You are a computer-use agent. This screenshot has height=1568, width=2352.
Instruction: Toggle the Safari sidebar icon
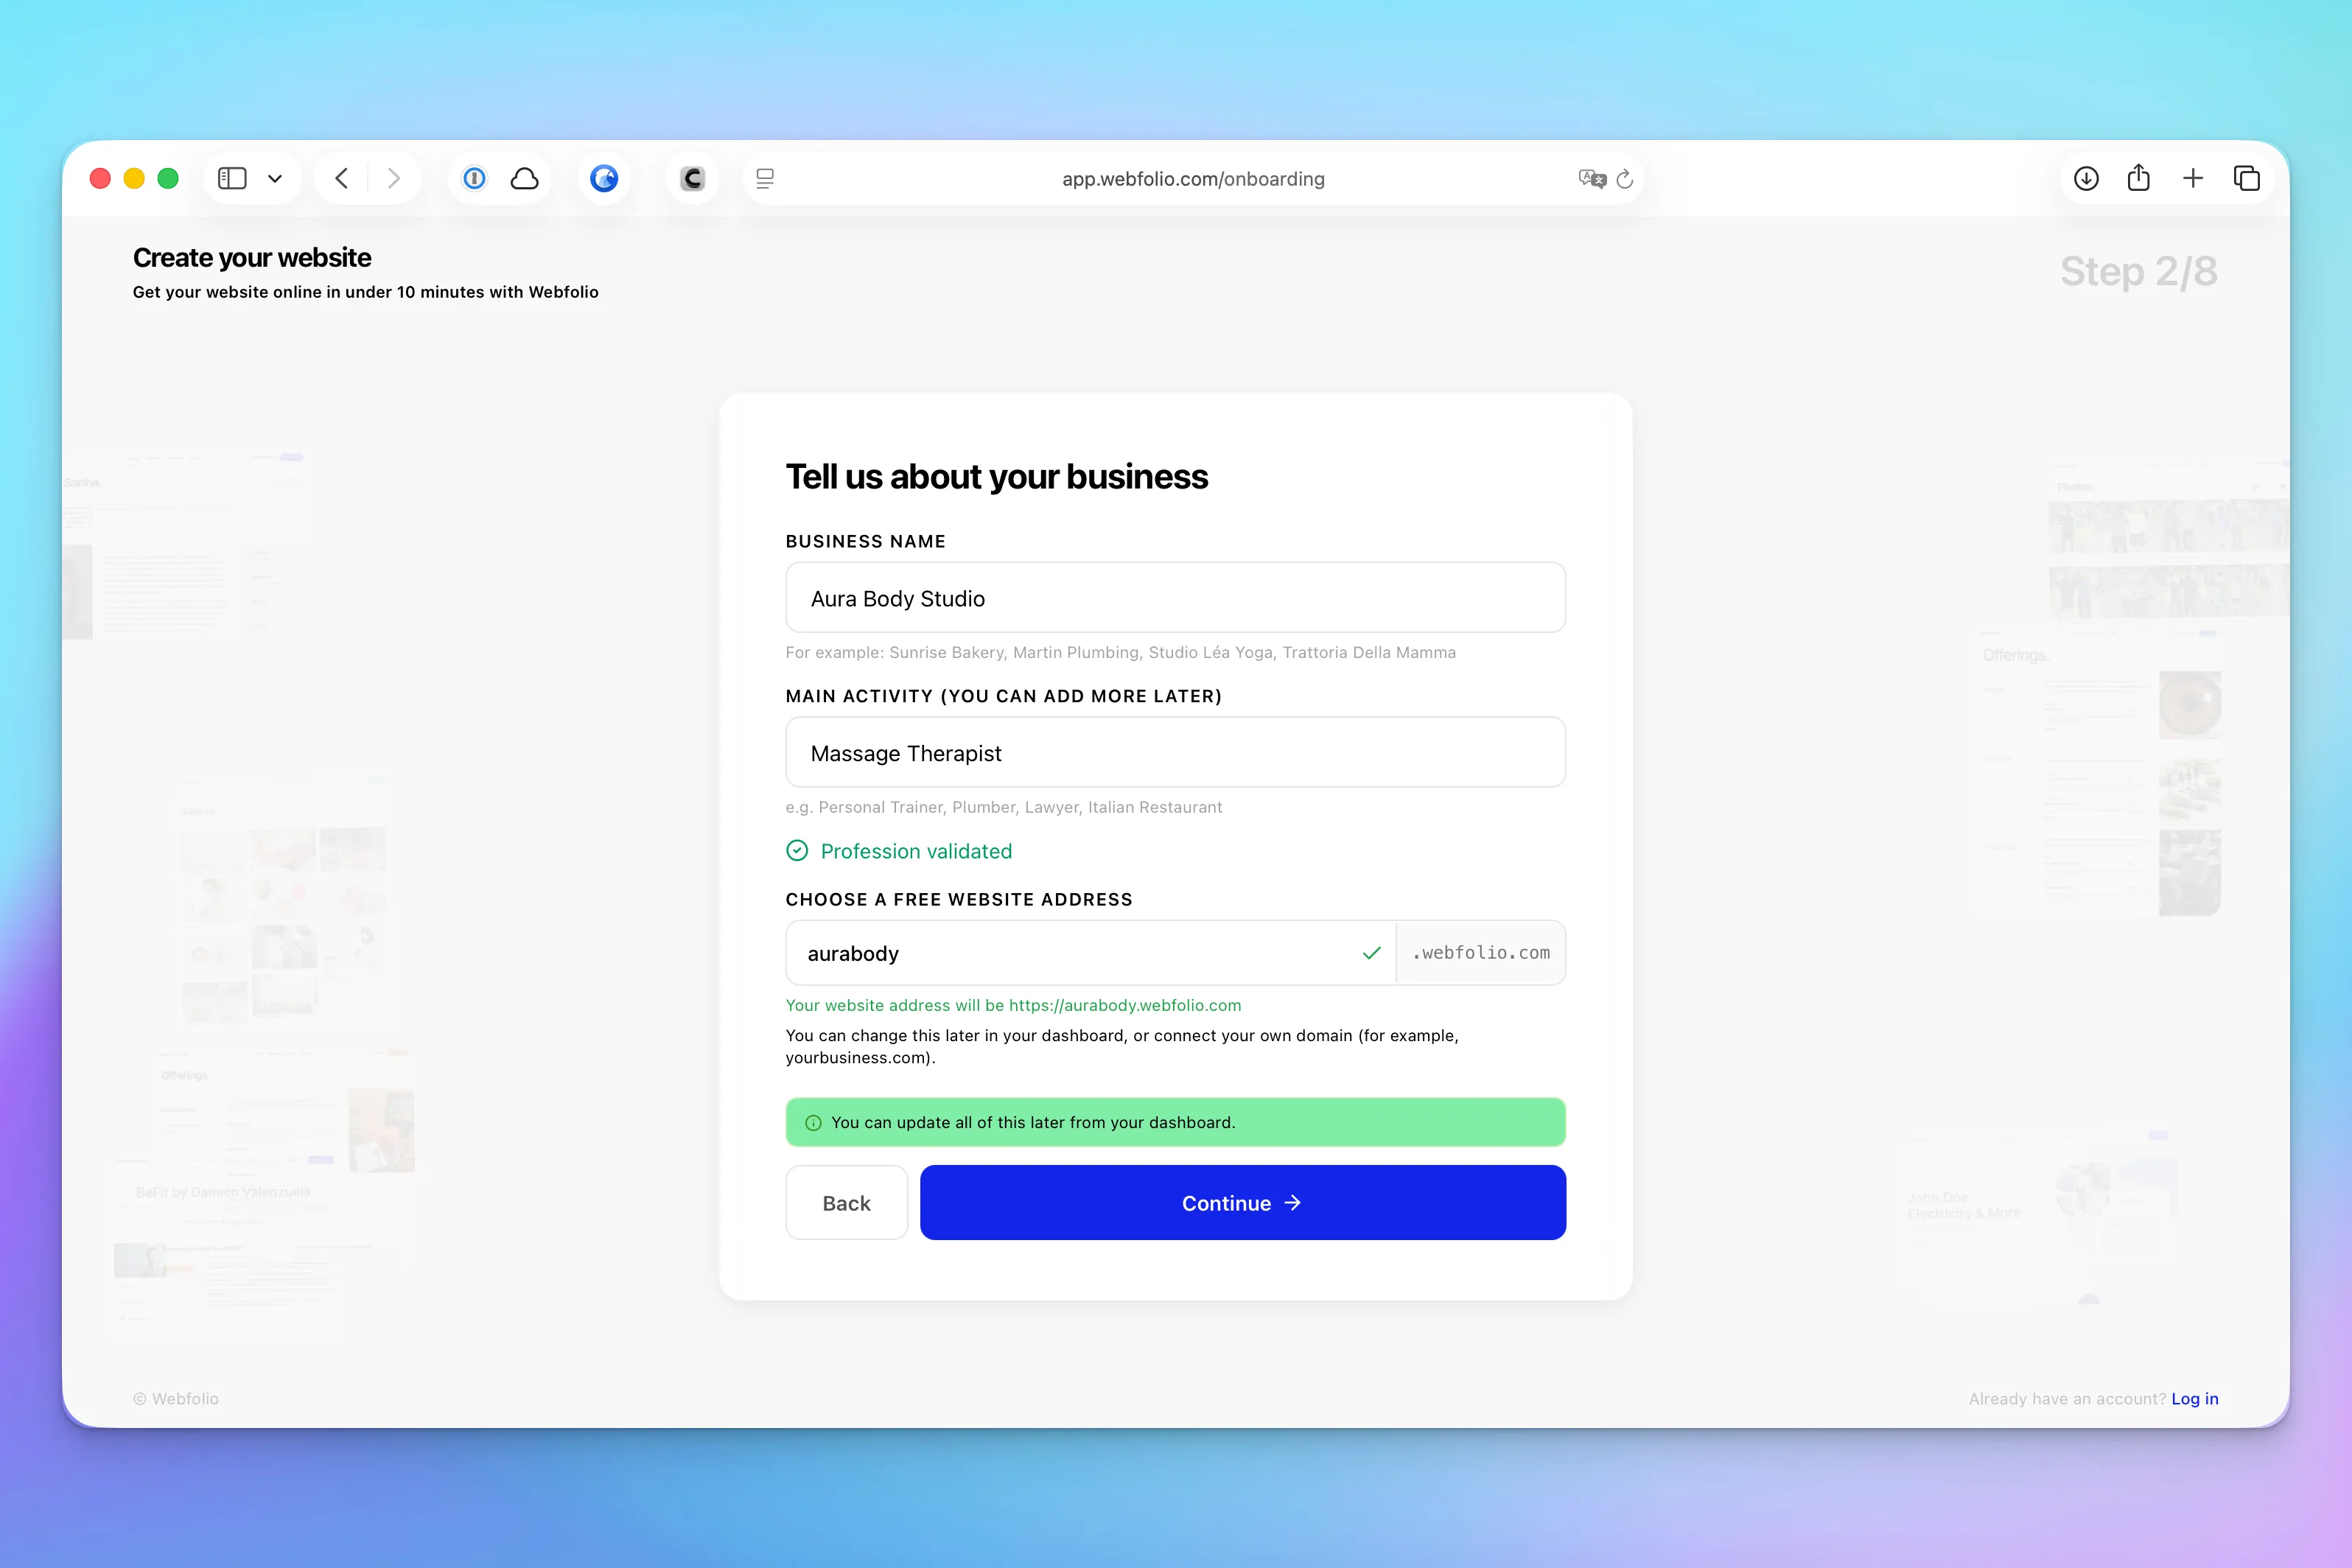coord(232,178)
